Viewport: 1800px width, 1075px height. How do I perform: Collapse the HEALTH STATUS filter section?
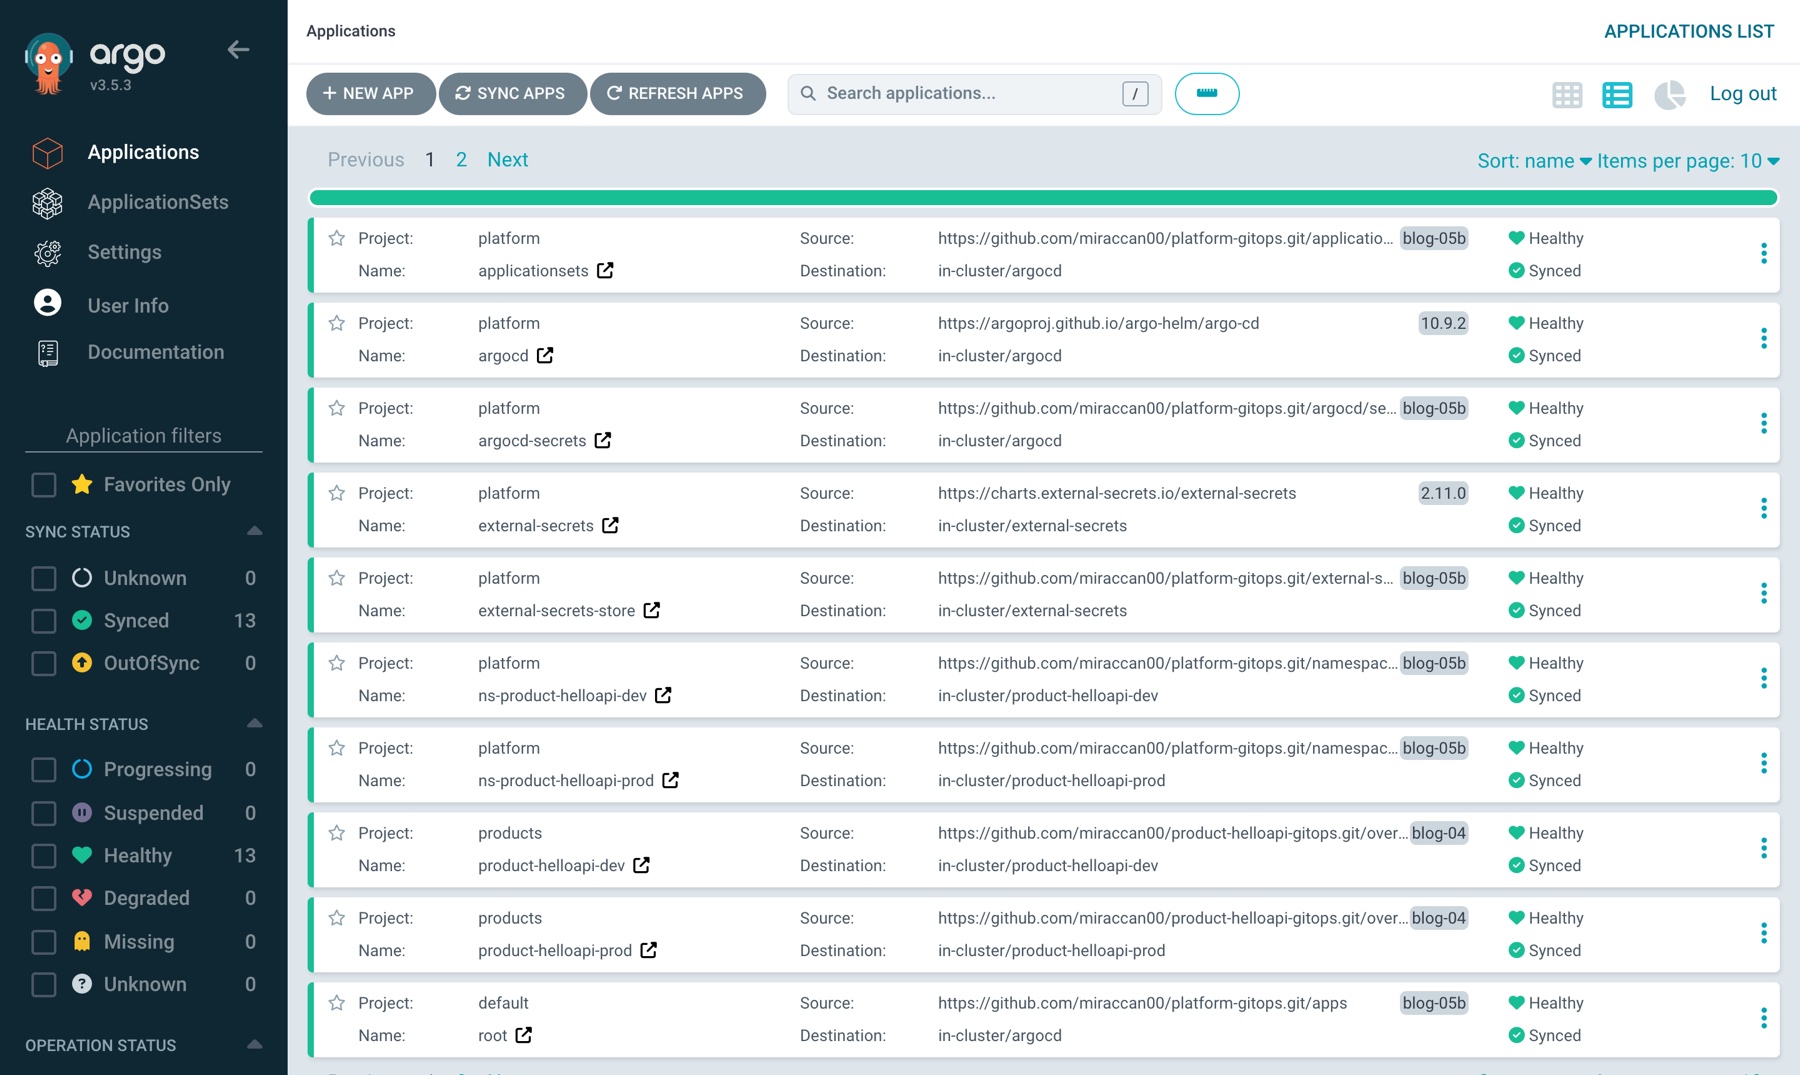[254, 724]
